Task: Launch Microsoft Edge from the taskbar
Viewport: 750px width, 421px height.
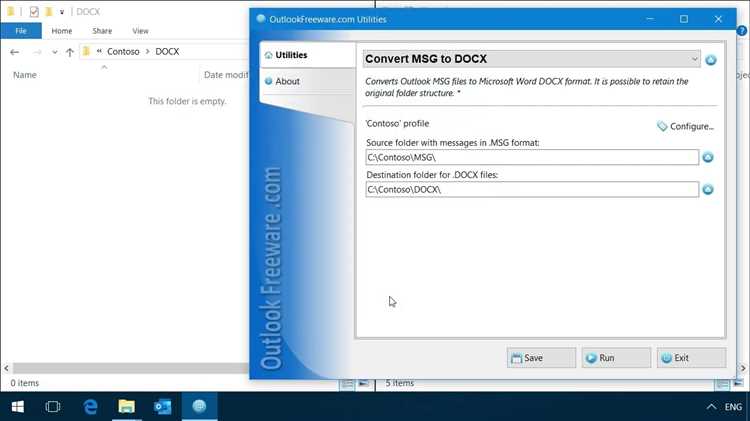Action: (x=90, y=407)
